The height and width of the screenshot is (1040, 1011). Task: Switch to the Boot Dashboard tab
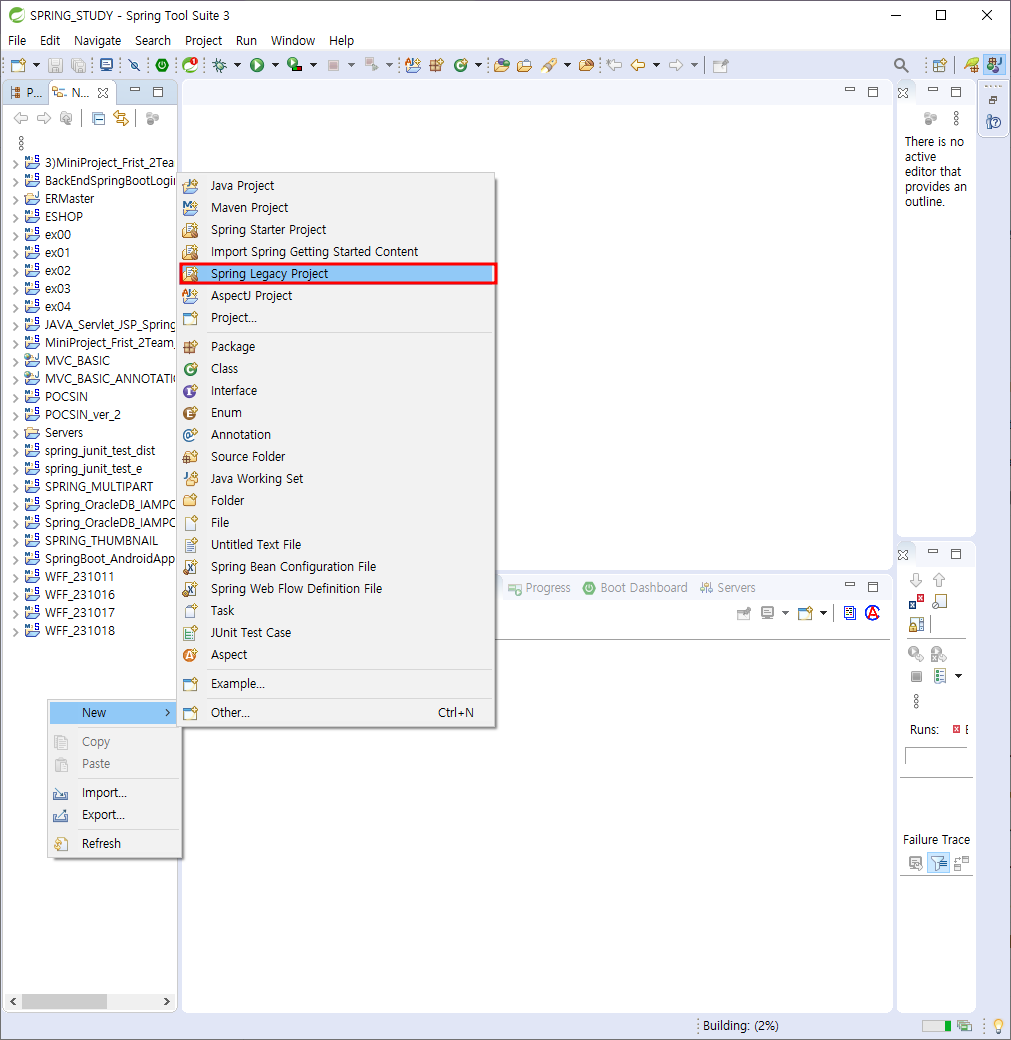pos(635,588)
